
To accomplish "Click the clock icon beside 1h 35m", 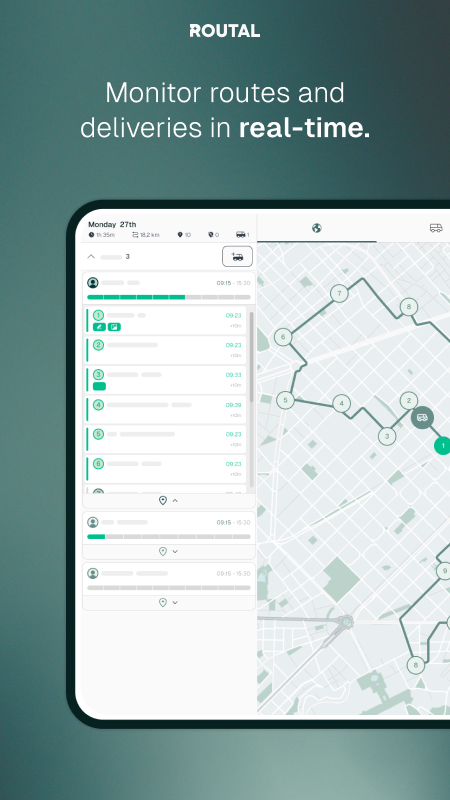I will [91, 235].
